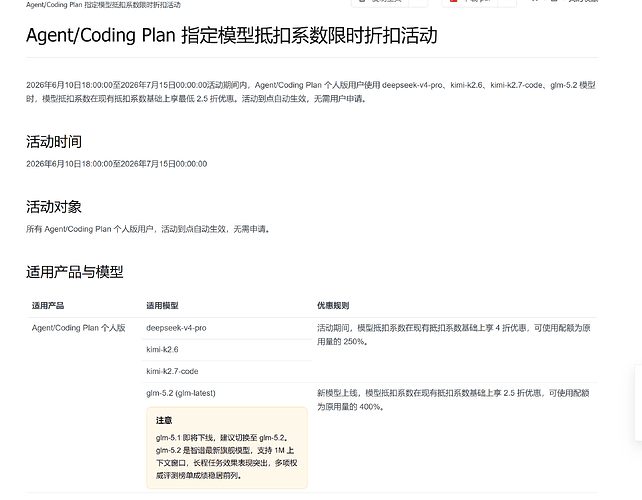This screenshot has width=642, height=500.
Task: Click the date range under 活动时间 heading
Action: 117,164
